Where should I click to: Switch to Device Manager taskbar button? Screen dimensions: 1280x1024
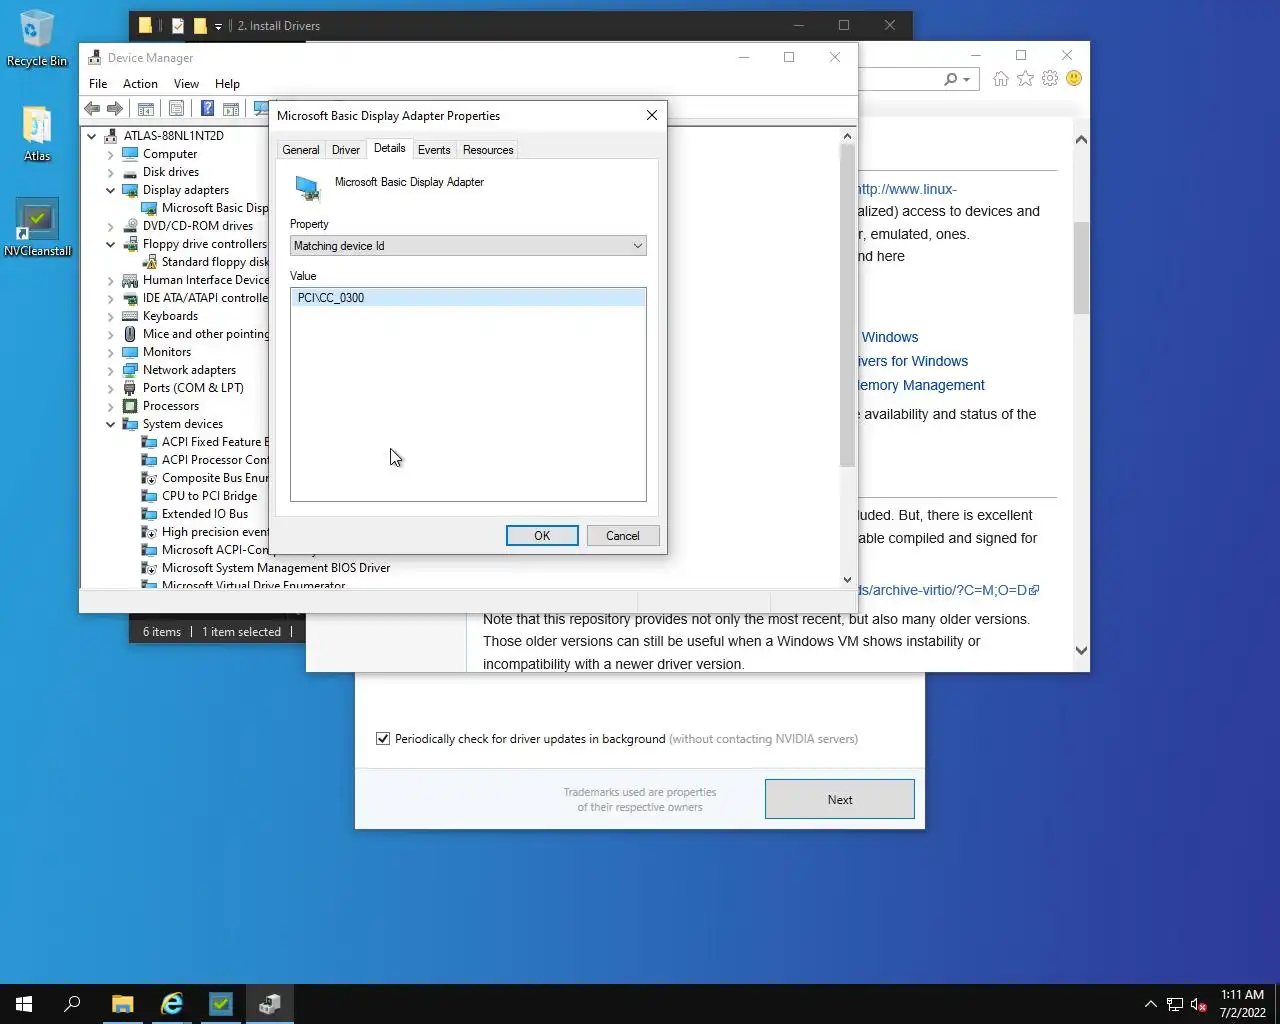(x=269, y=1004)
